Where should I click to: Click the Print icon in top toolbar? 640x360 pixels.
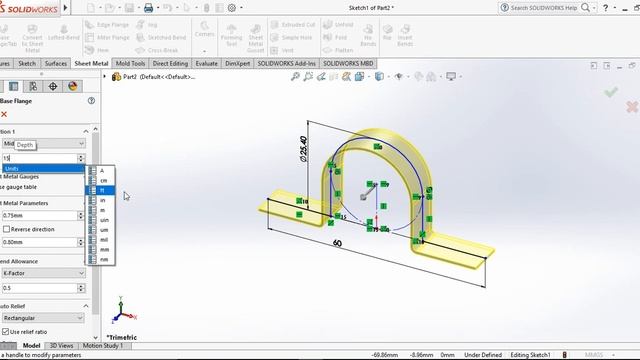(149, 7)
